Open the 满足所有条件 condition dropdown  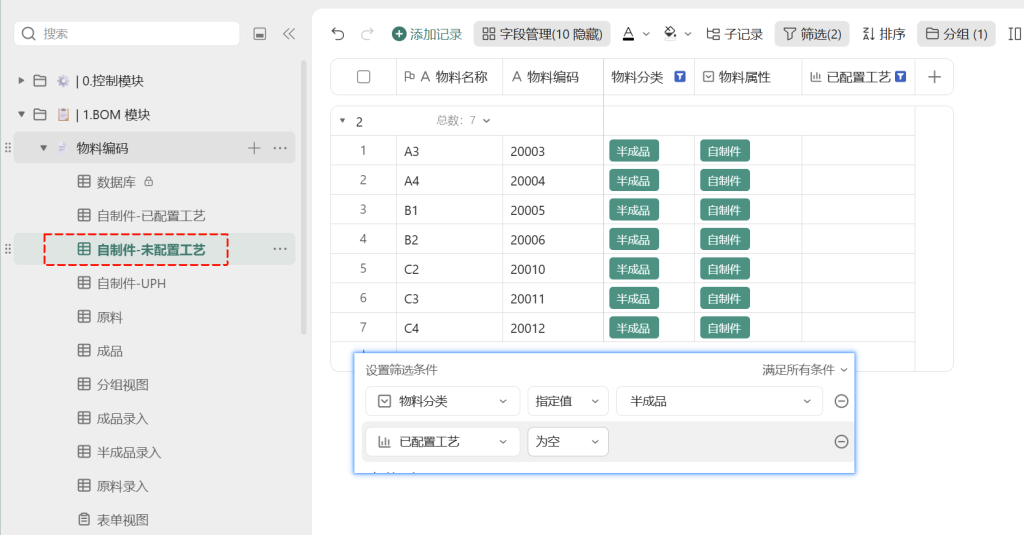click(805, 370)
